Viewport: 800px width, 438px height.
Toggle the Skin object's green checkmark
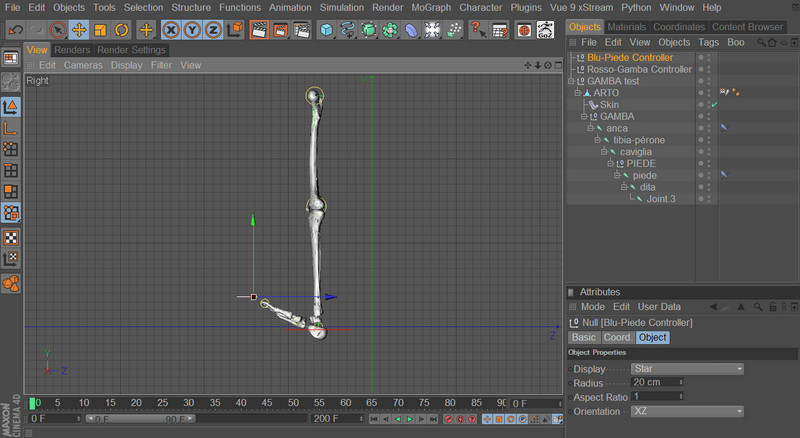point(714,105)
